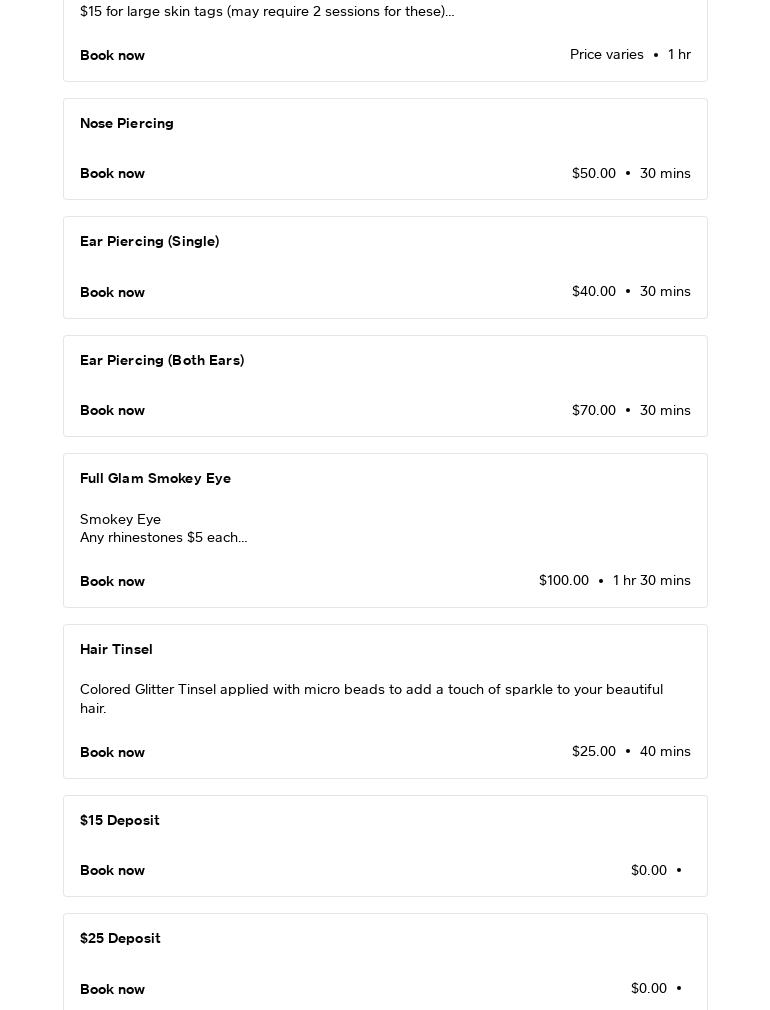The image size is (770, 1010).
Task: Open the Ear Piercing (Single) title
Action: [149, 242]
